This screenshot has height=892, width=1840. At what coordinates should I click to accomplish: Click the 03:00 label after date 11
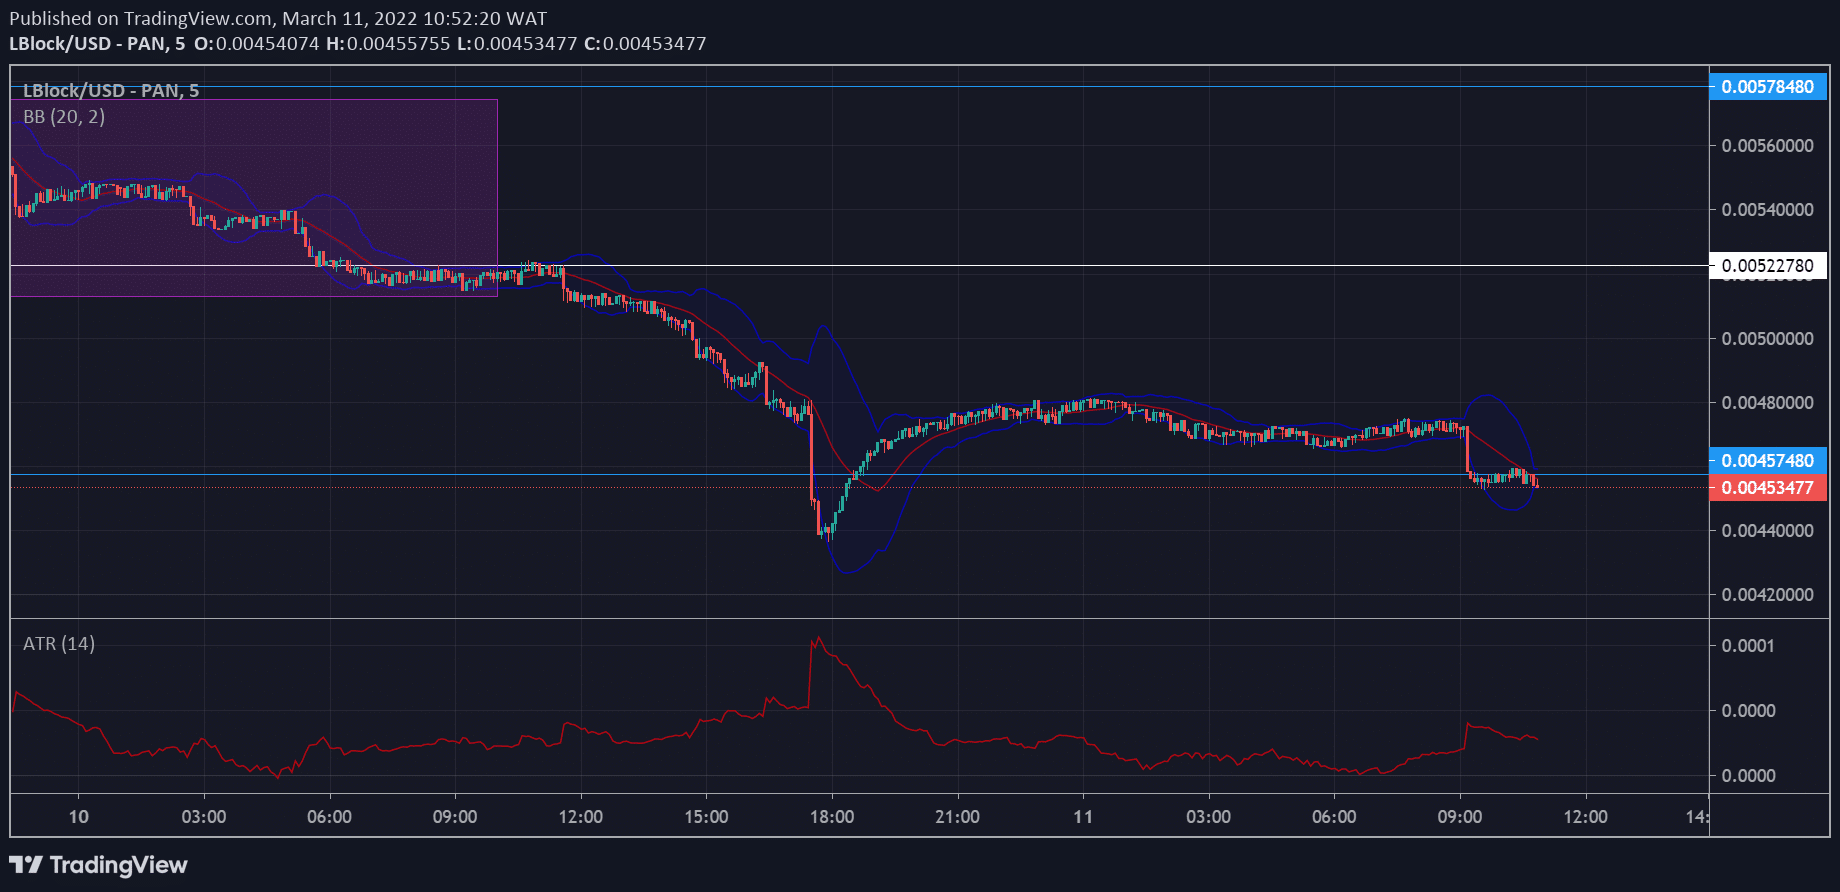click(x=1208, y=817)
